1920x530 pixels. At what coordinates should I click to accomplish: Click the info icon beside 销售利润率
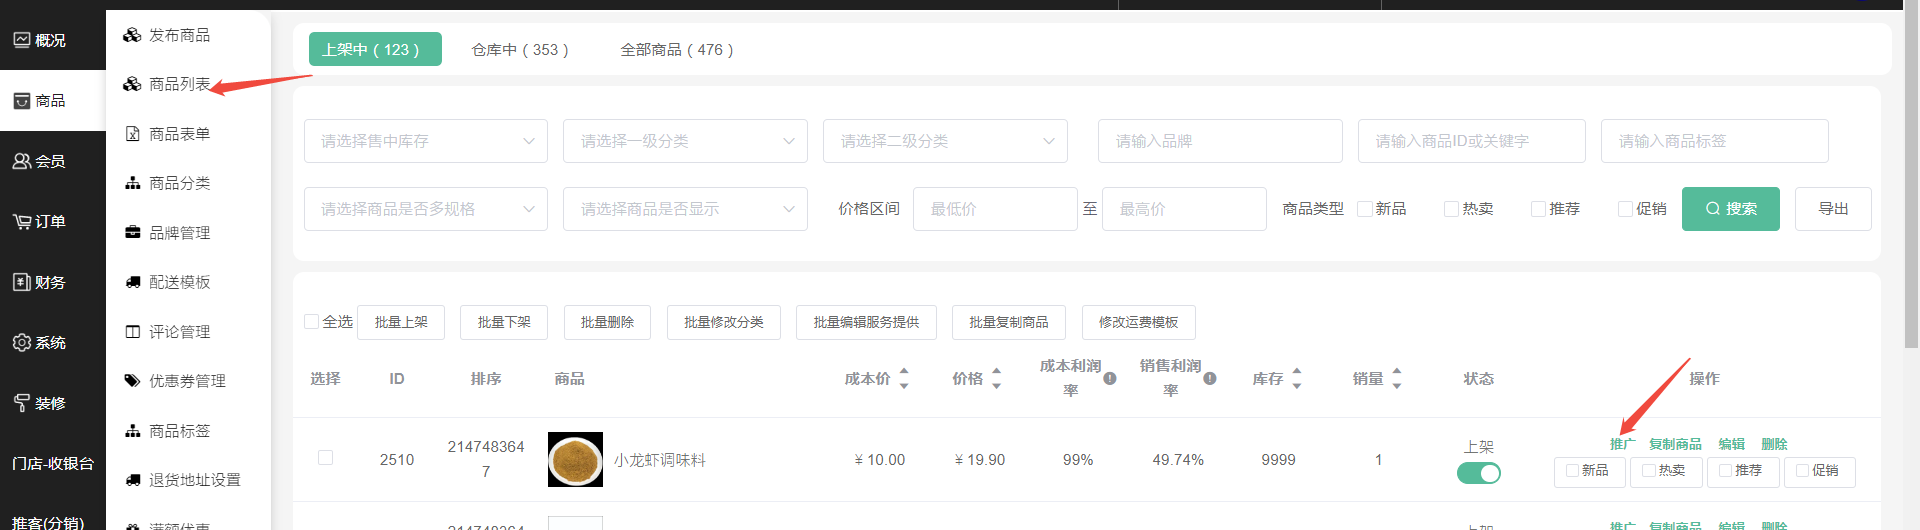pos(1210,379)
